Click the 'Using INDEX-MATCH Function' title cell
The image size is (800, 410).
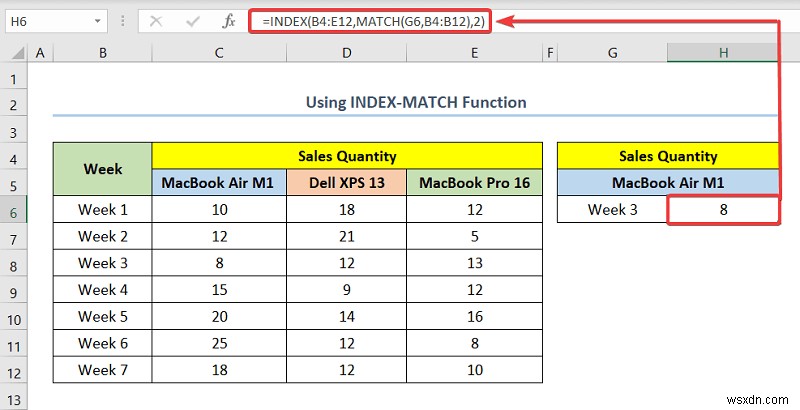[416, 102]
